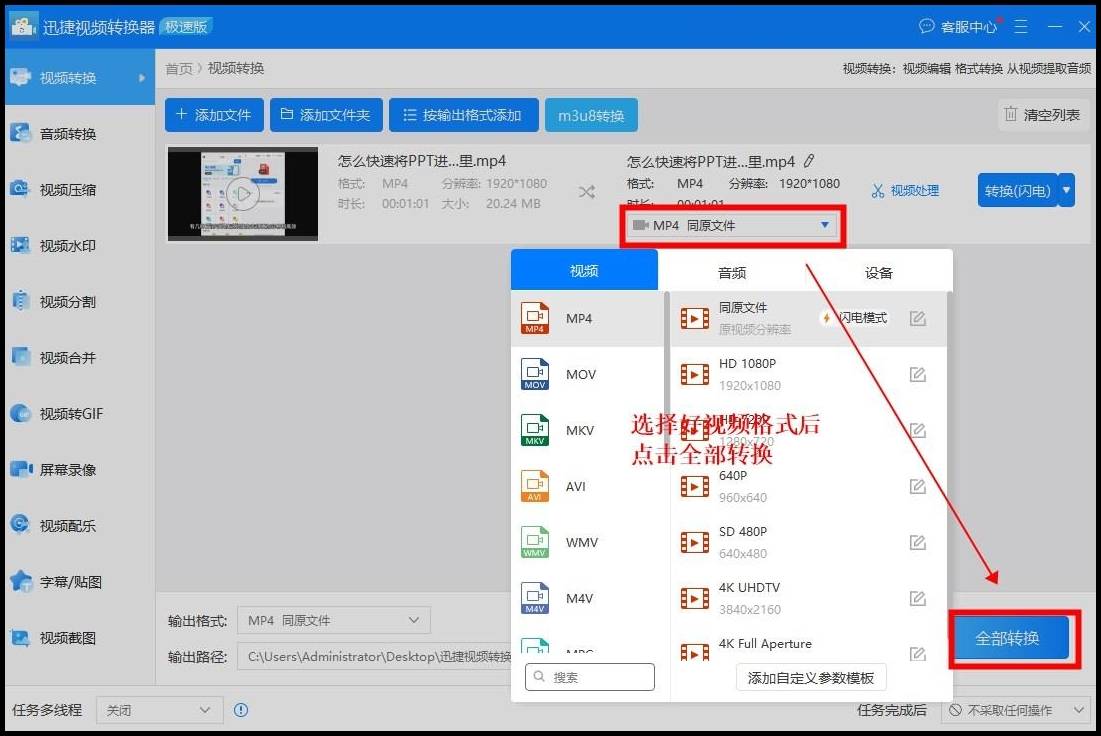Edit parameters of 同原文件 preset
This screenshot has width=1101, height=736.
[918, 318]
